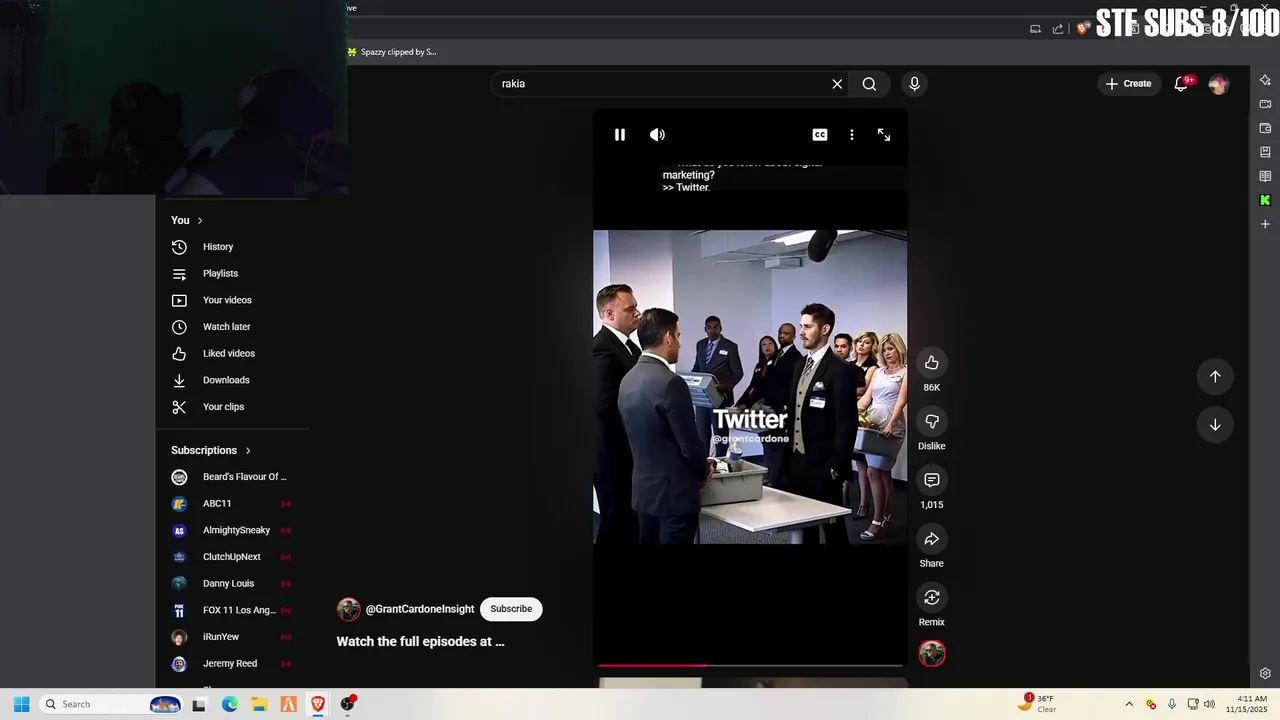
Task: Go to next Short with down arrow
Action: click(x=1215, y=425)
